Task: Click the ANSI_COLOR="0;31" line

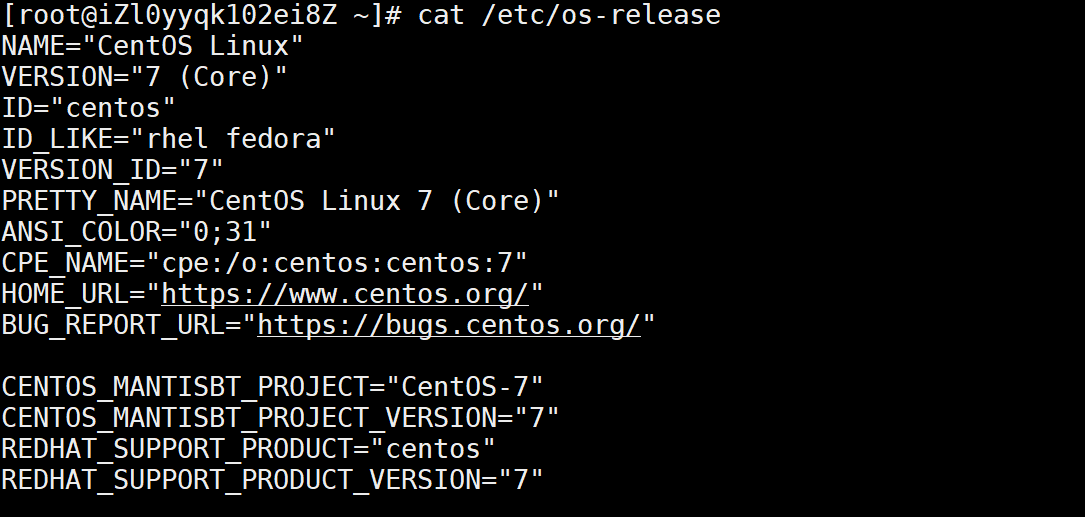Action: tap(137, 232)
